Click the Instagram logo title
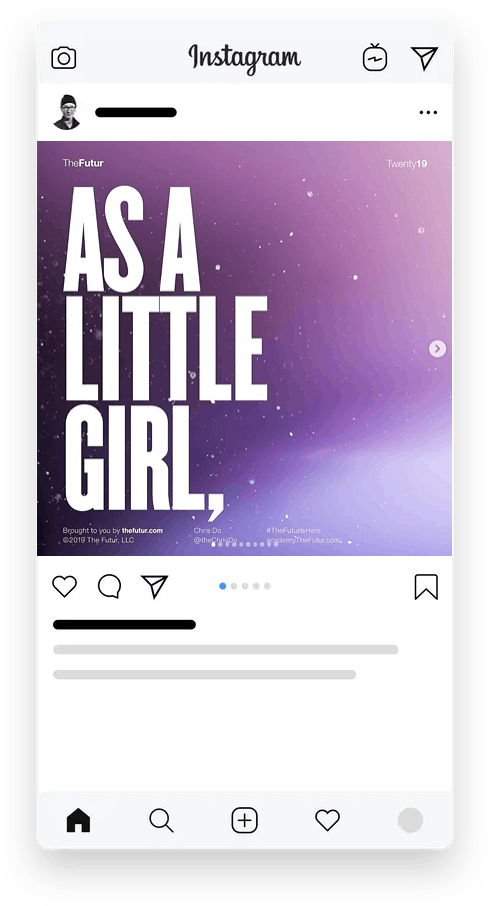This screenshot has height=906, width=490. [244, 58]
